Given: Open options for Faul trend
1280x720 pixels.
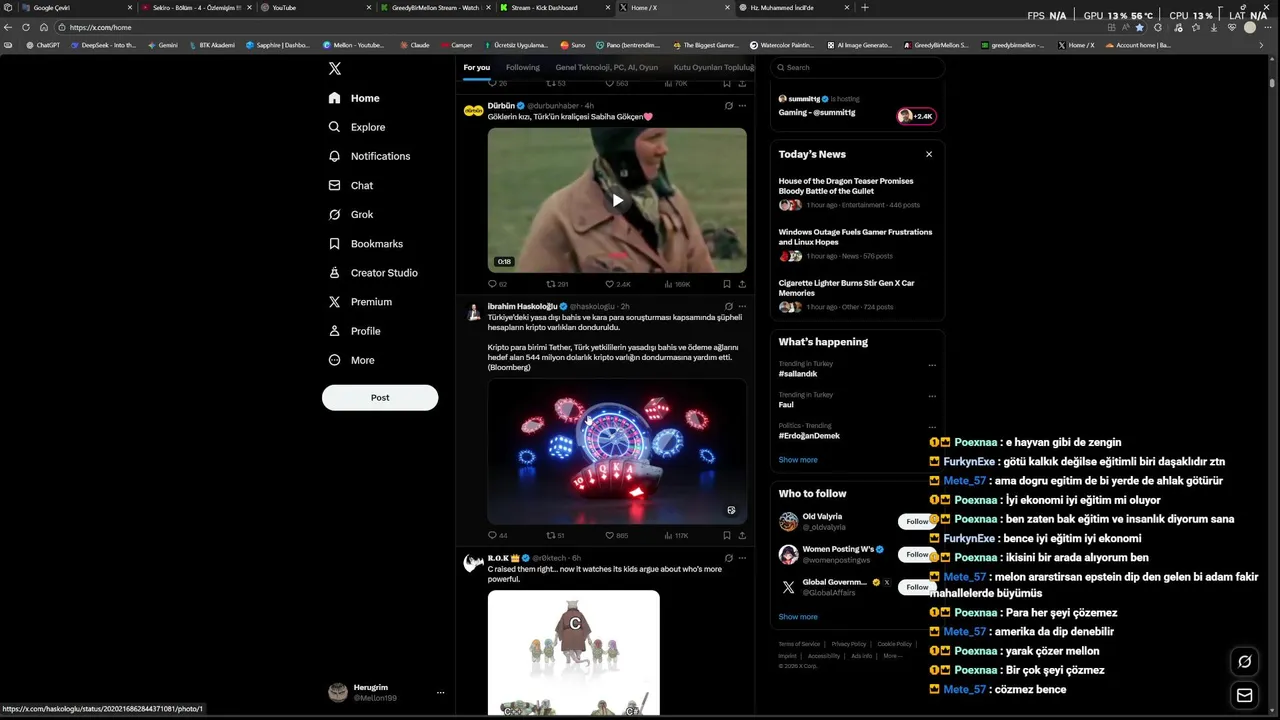Looking at the screenshot, I should point(932,396).
